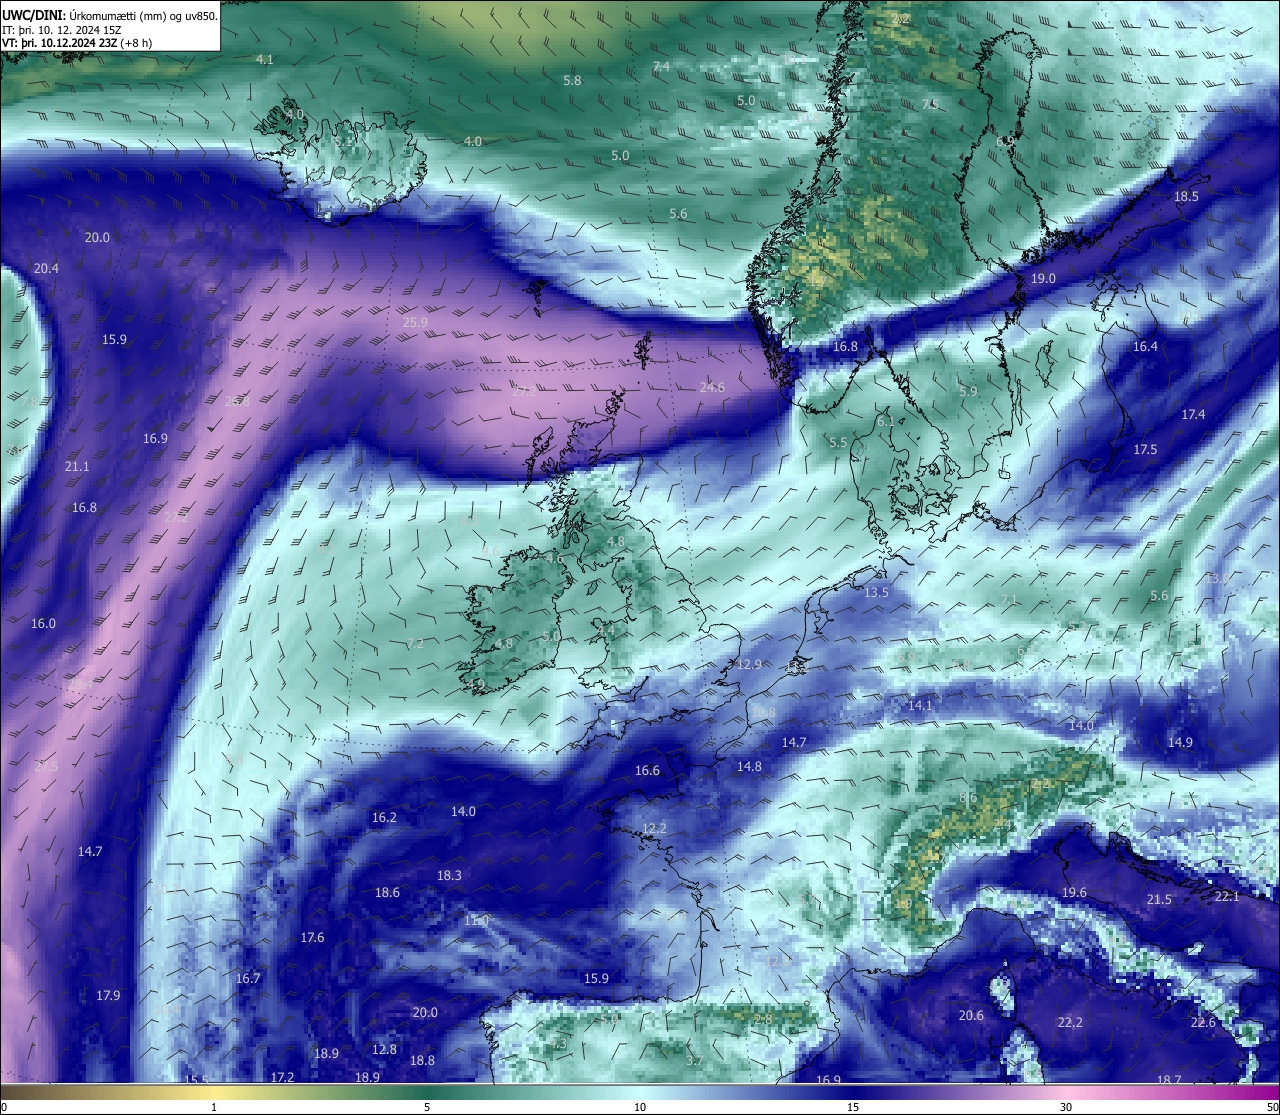Click the 22.6 value label
This screenshot has height=1115, width=1280.
click(1203, 1022)
